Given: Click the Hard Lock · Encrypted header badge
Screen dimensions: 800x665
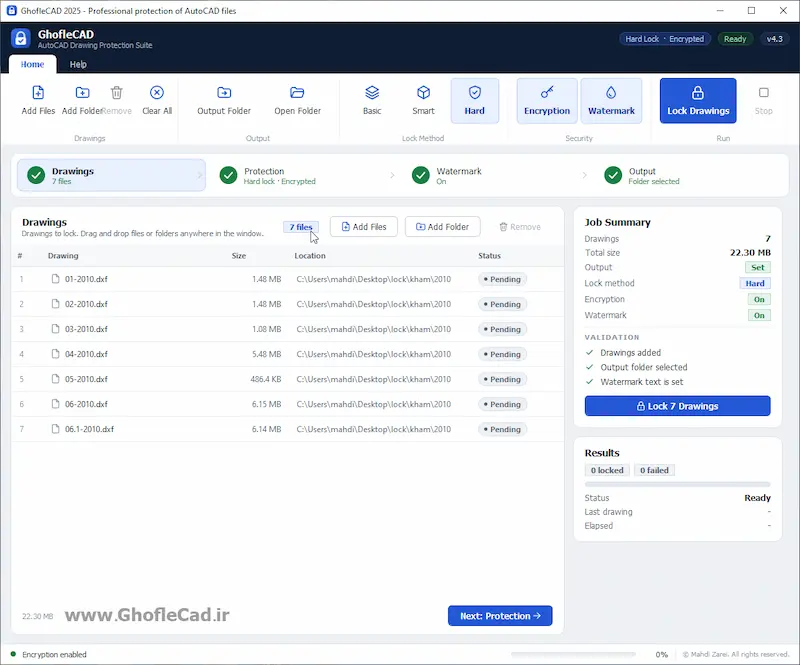Looking at the screenshot, I should pos(665,39).
